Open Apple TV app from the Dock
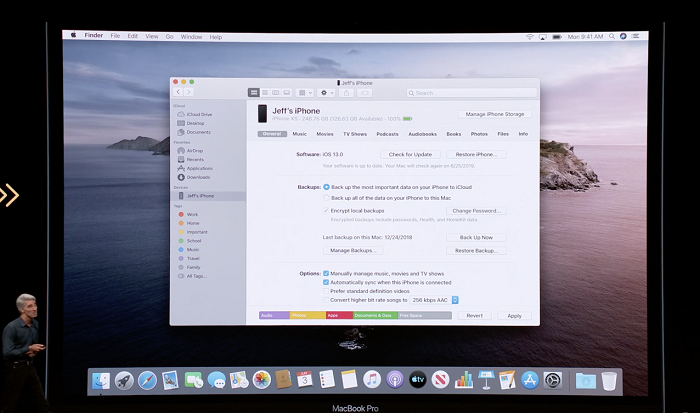This screenshot has width=700, height=413. 418,380
